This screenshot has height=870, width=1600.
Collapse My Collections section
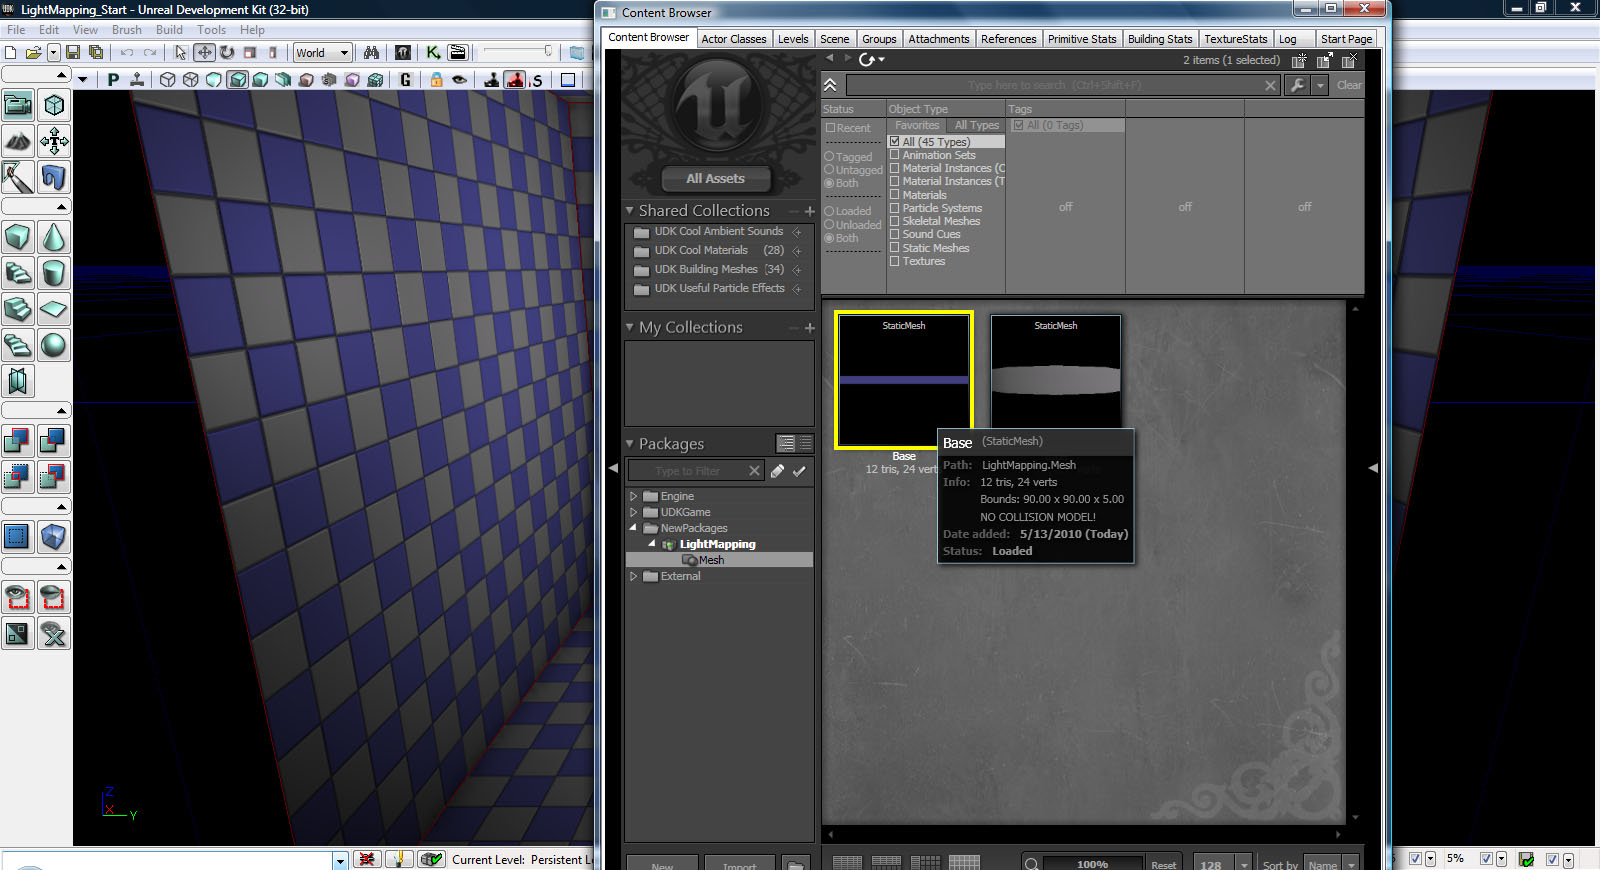point(630,327)
